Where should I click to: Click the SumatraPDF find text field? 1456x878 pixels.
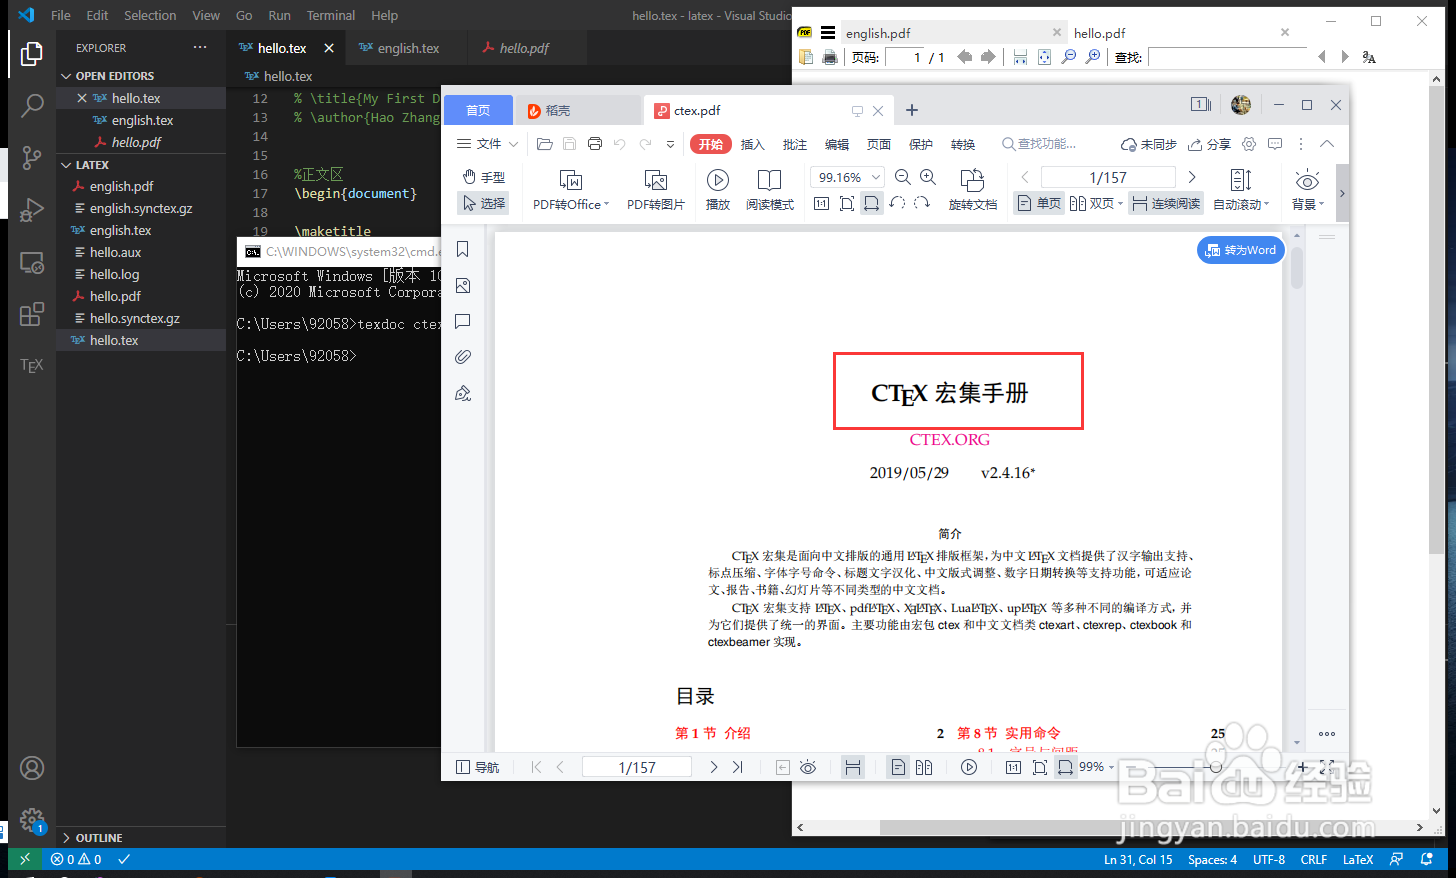click(x=1227, y=57)
